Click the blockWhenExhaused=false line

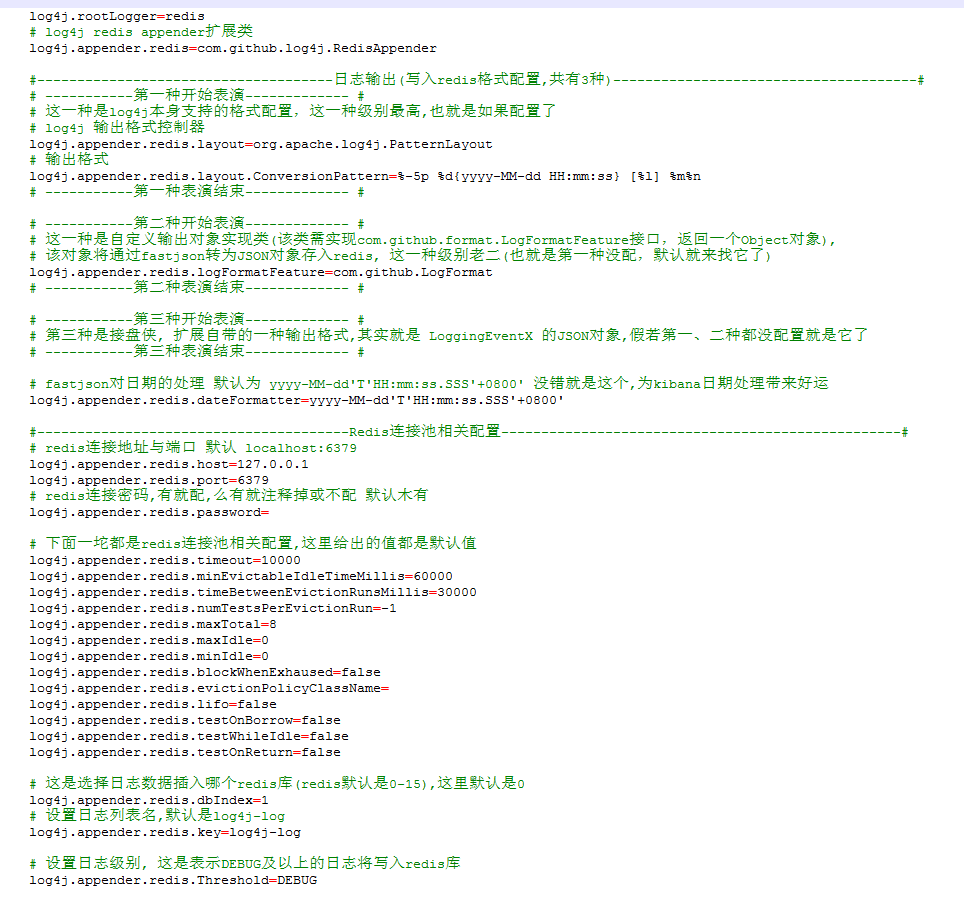205,672
